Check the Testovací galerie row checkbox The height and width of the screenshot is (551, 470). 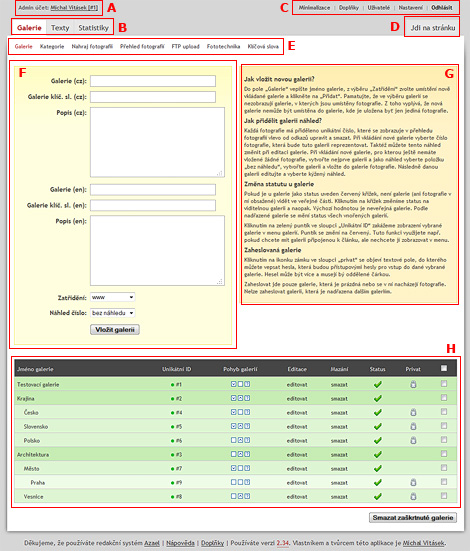[444, 384]
